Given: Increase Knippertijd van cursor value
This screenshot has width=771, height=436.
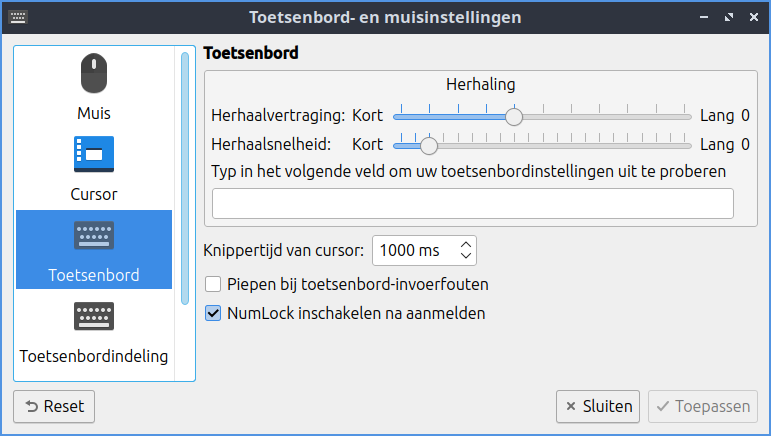Looking at the screenshot, I should coord(466,244).
